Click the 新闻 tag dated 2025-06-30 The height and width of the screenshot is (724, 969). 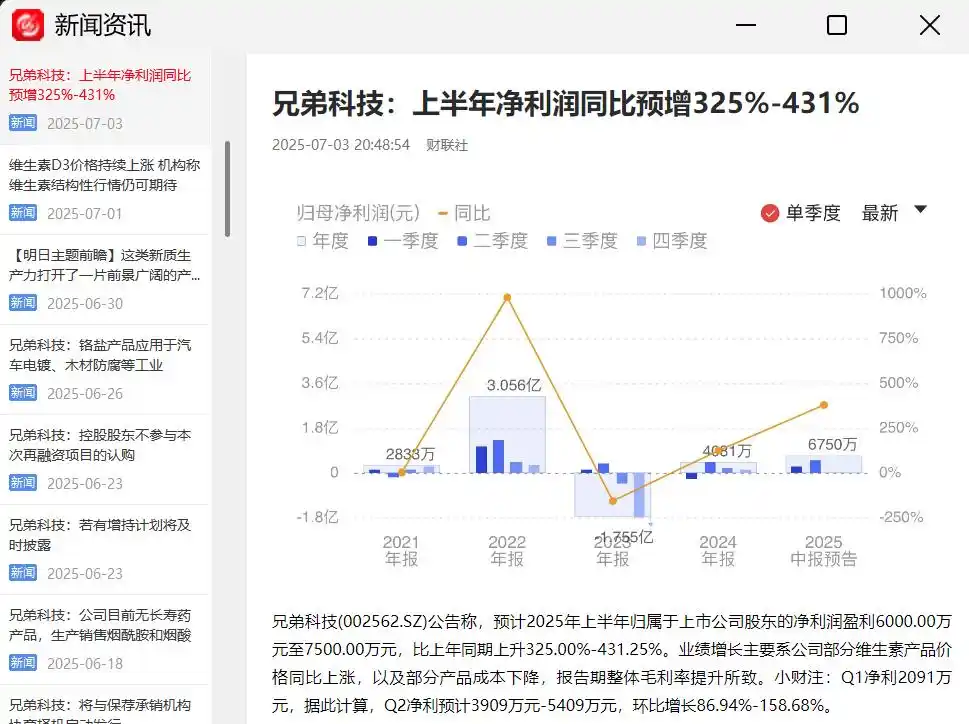pyautogui.click(x=23, y=303)
